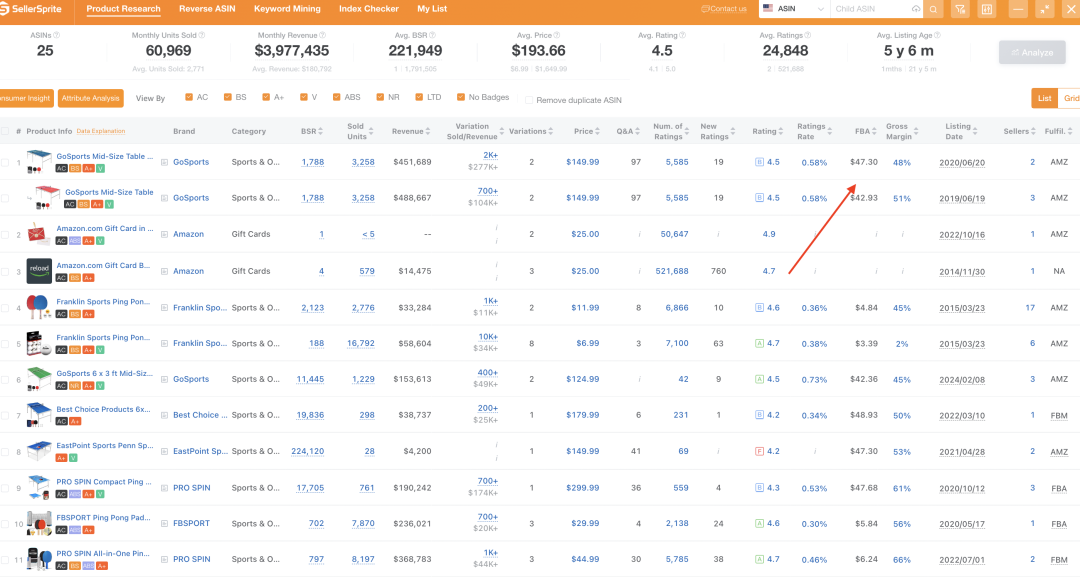Toggle the AC badge filter checkbox
The height and width of the screenshot is (580, 1080).
189,97
